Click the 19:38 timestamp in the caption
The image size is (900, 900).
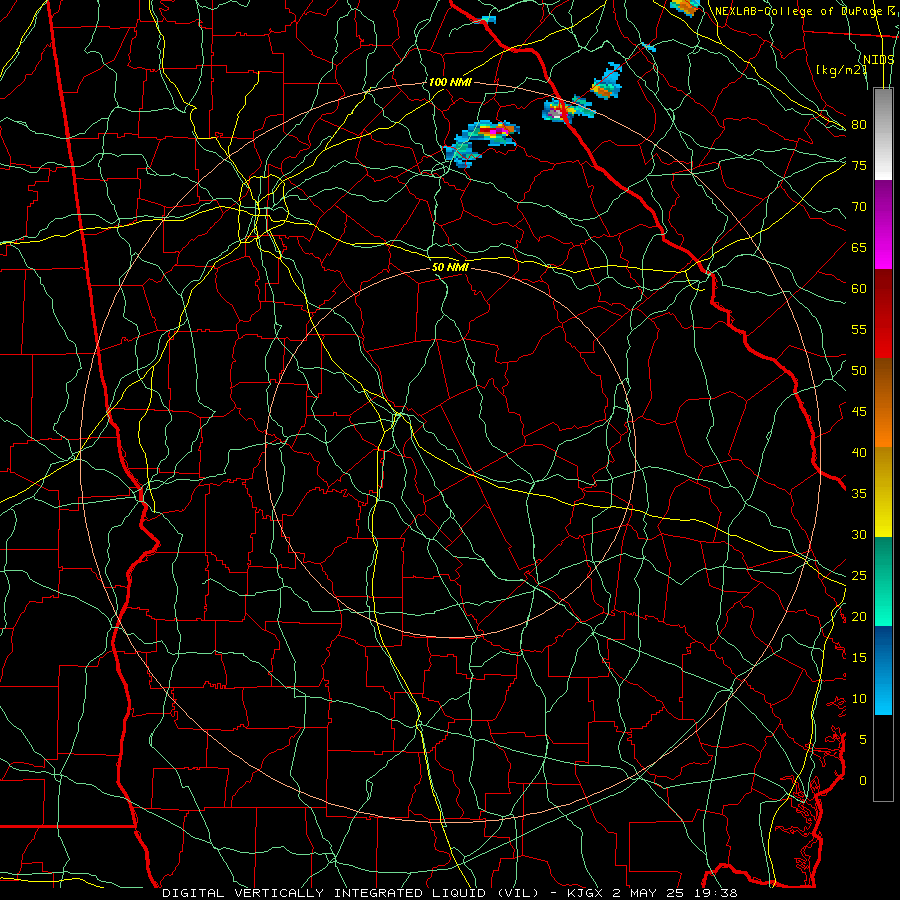(x=715, y=893)
